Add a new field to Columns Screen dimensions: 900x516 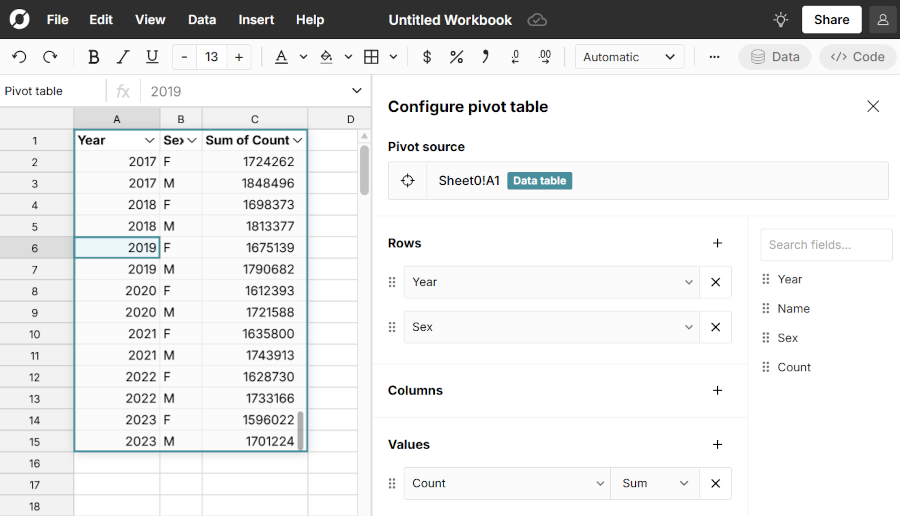click(x=717, y=390)
